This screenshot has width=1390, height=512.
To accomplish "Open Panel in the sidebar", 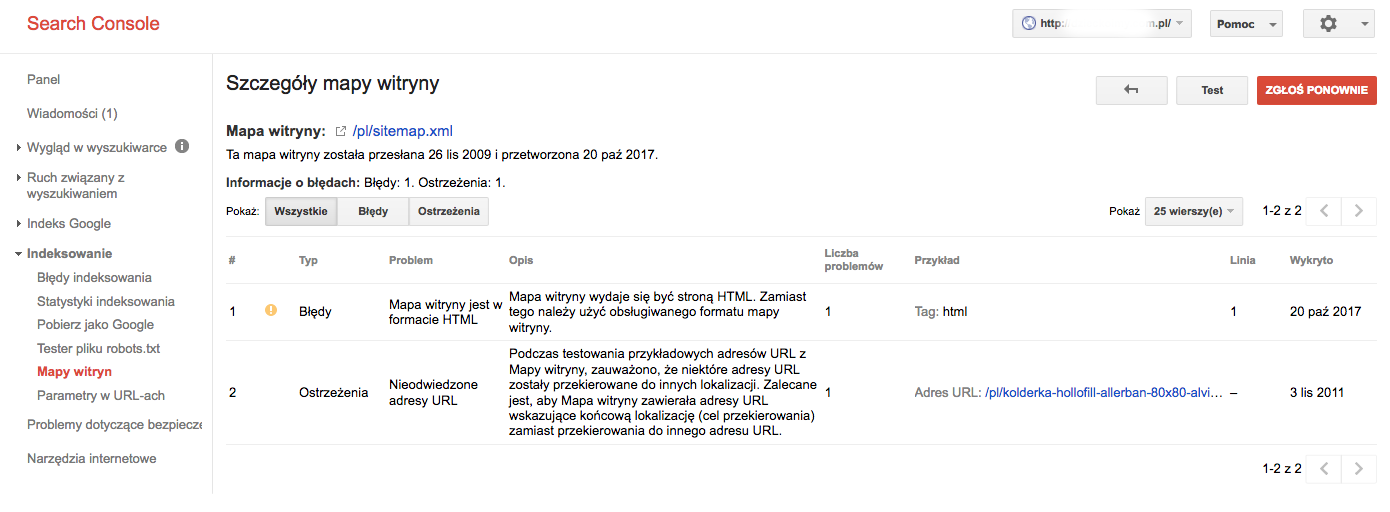I will tap(44, 79).
